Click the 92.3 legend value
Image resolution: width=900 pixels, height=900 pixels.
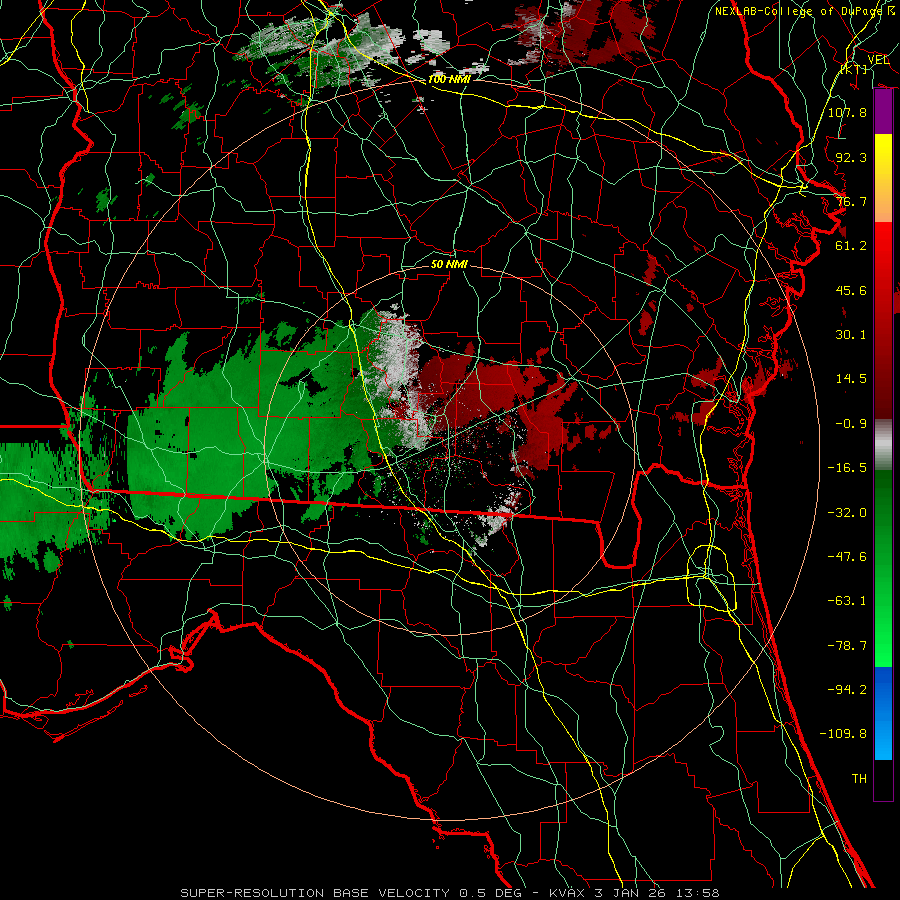(x=851, y=157)
